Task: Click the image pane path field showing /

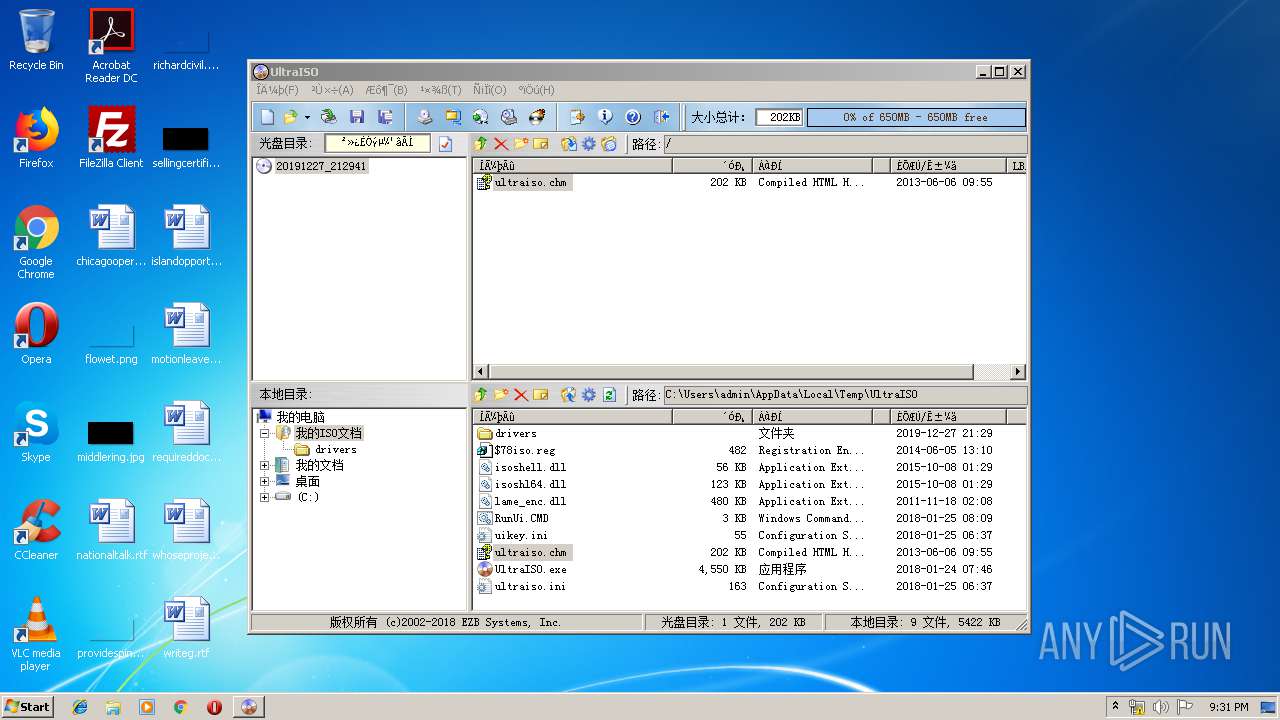Action: click(844, 144)
